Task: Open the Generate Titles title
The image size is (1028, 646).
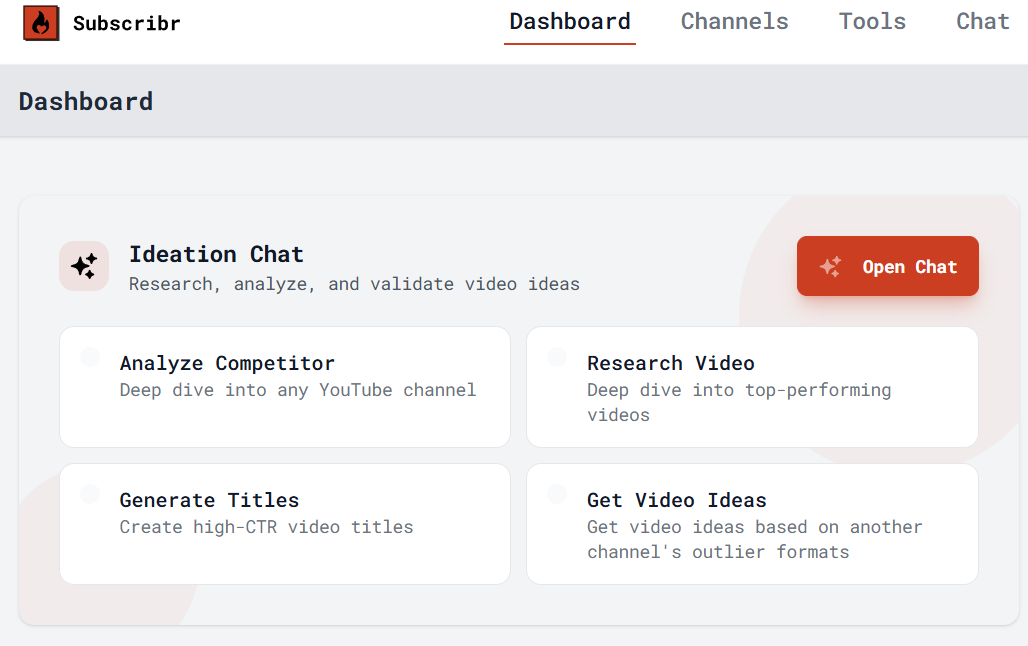Action: pyautogui.click(x=209, y=500)
